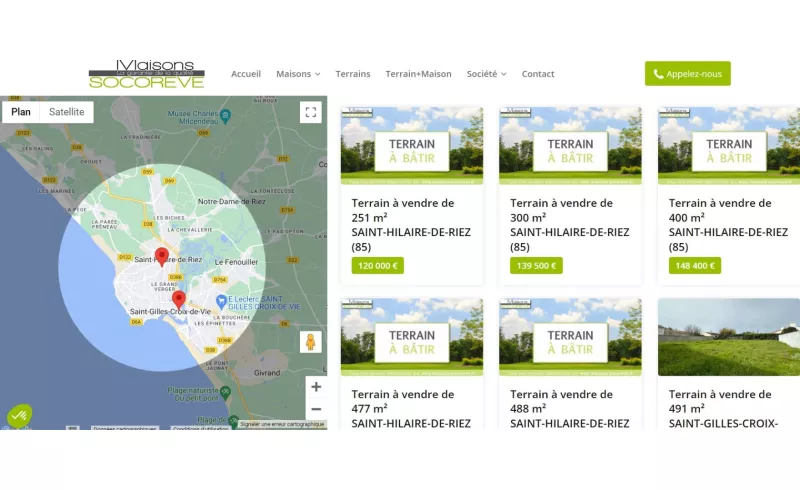Click the red marker on Saint-Hilaire-de-Riez
Screen dimensions: 800x490
click(x=162, y=255)
